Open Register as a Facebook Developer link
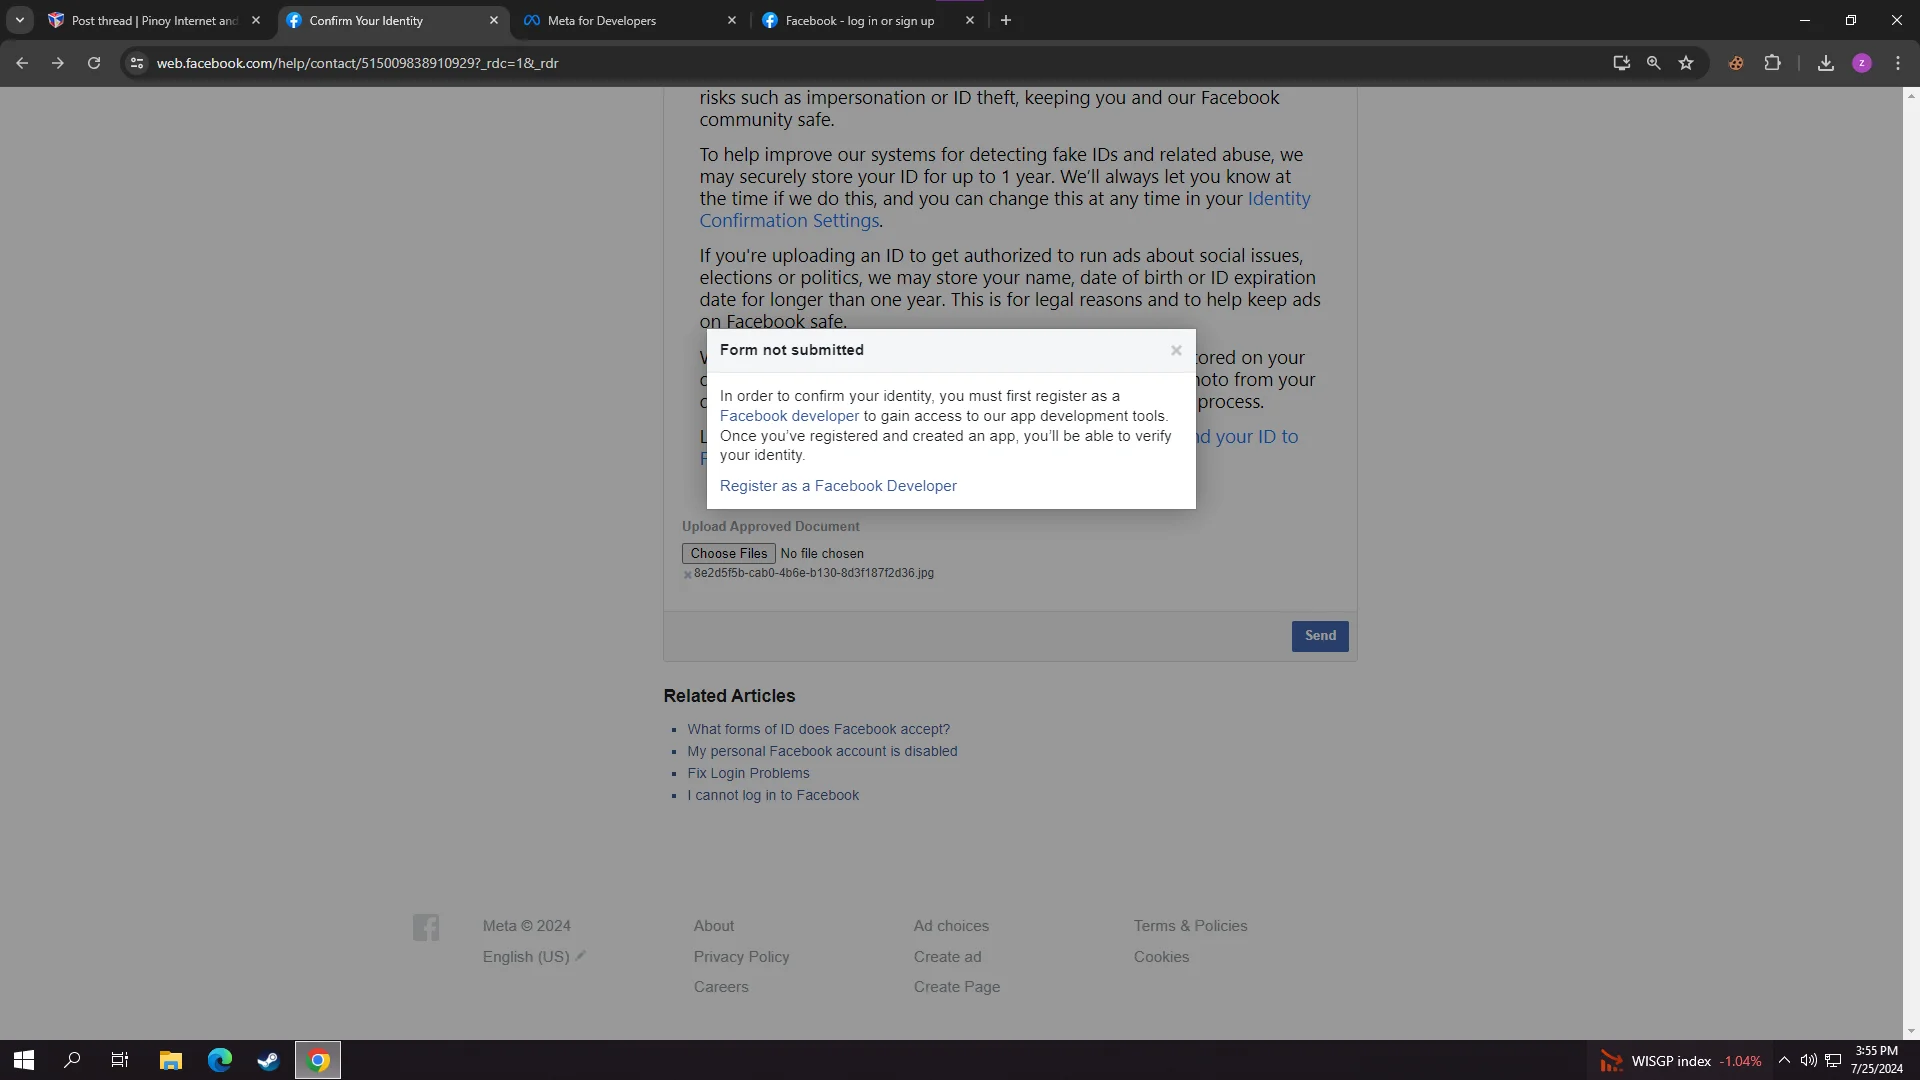This screenshot has height=1080, width=1920. [838, 486]
